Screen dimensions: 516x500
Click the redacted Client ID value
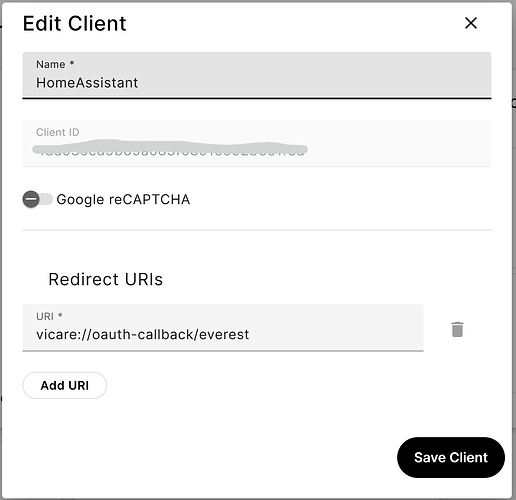170,148
